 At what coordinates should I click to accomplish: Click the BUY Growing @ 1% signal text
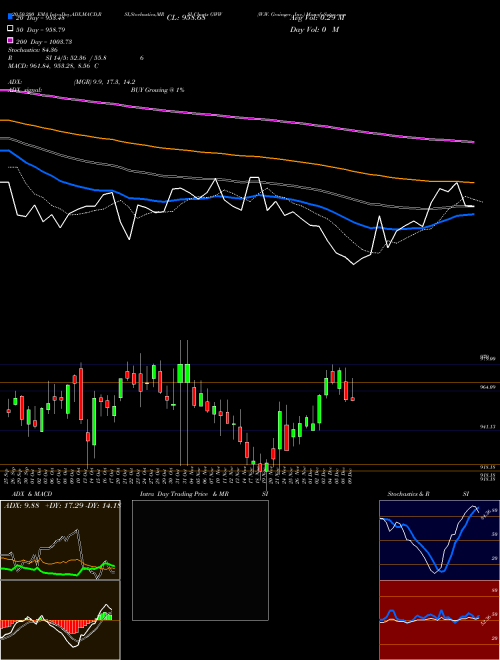[157, 90]
